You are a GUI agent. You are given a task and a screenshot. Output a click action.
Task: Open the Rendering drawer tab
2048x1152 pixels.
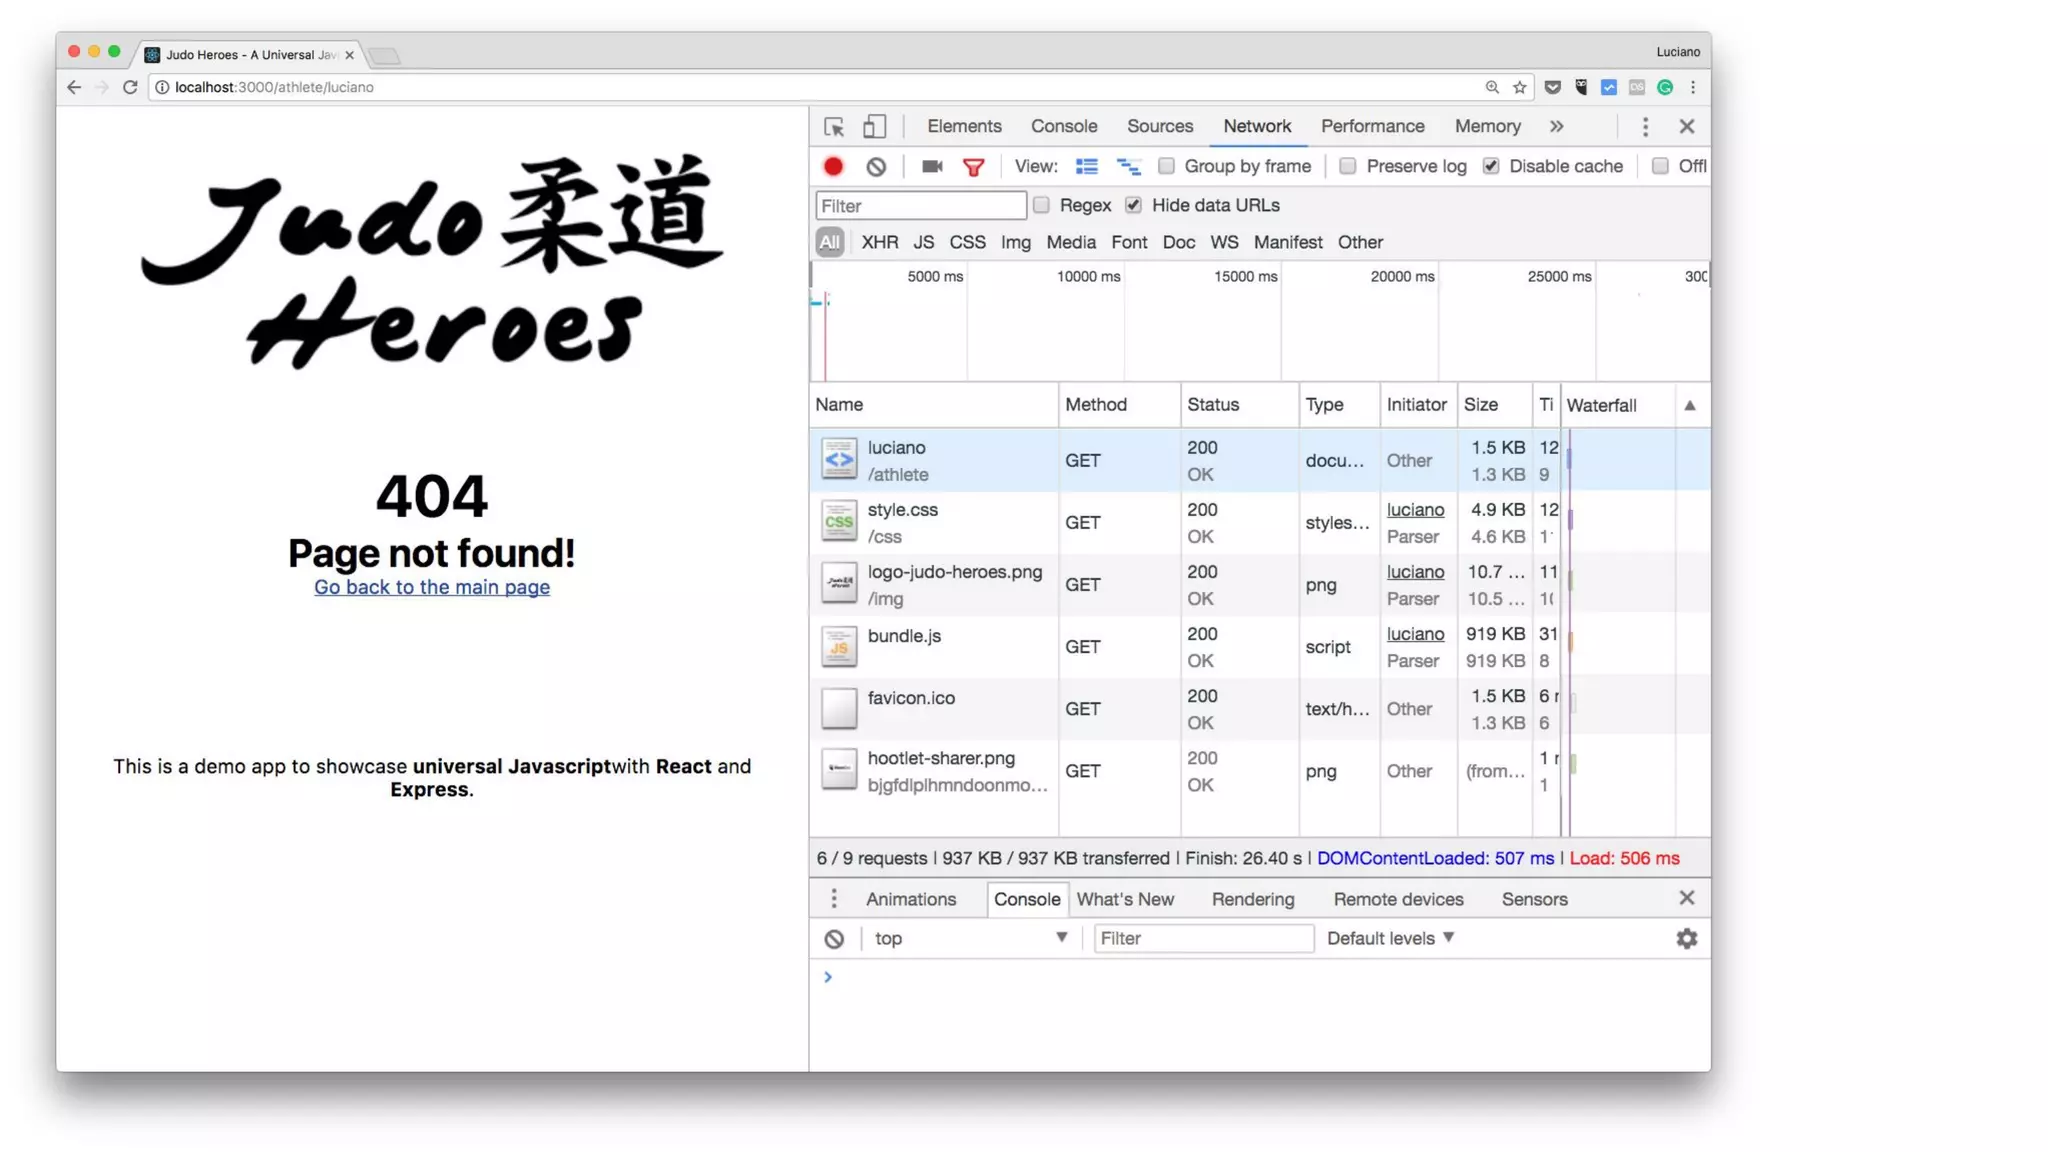click(x=1252, y=899)
